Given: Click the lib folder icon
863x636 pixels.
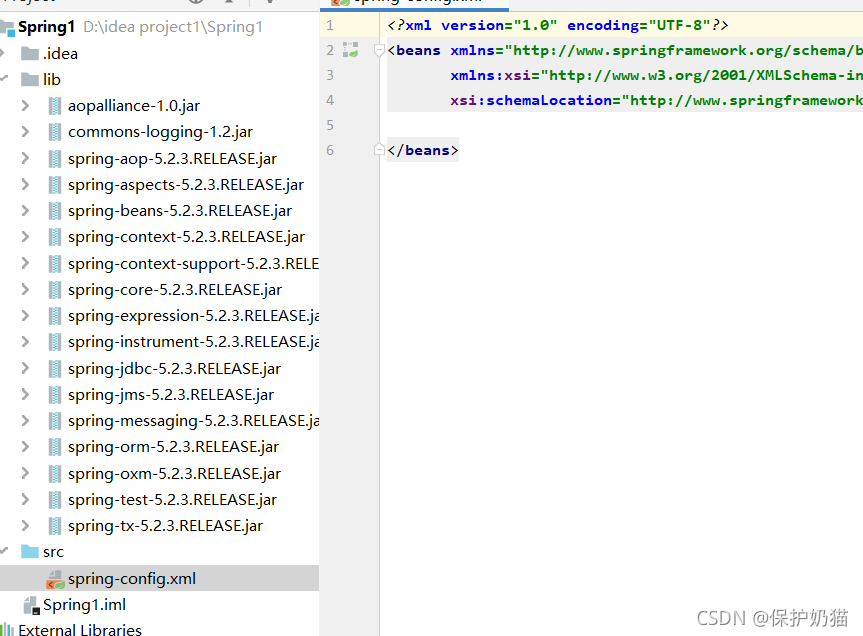Looking at the screenshot, I should [30, 80].
